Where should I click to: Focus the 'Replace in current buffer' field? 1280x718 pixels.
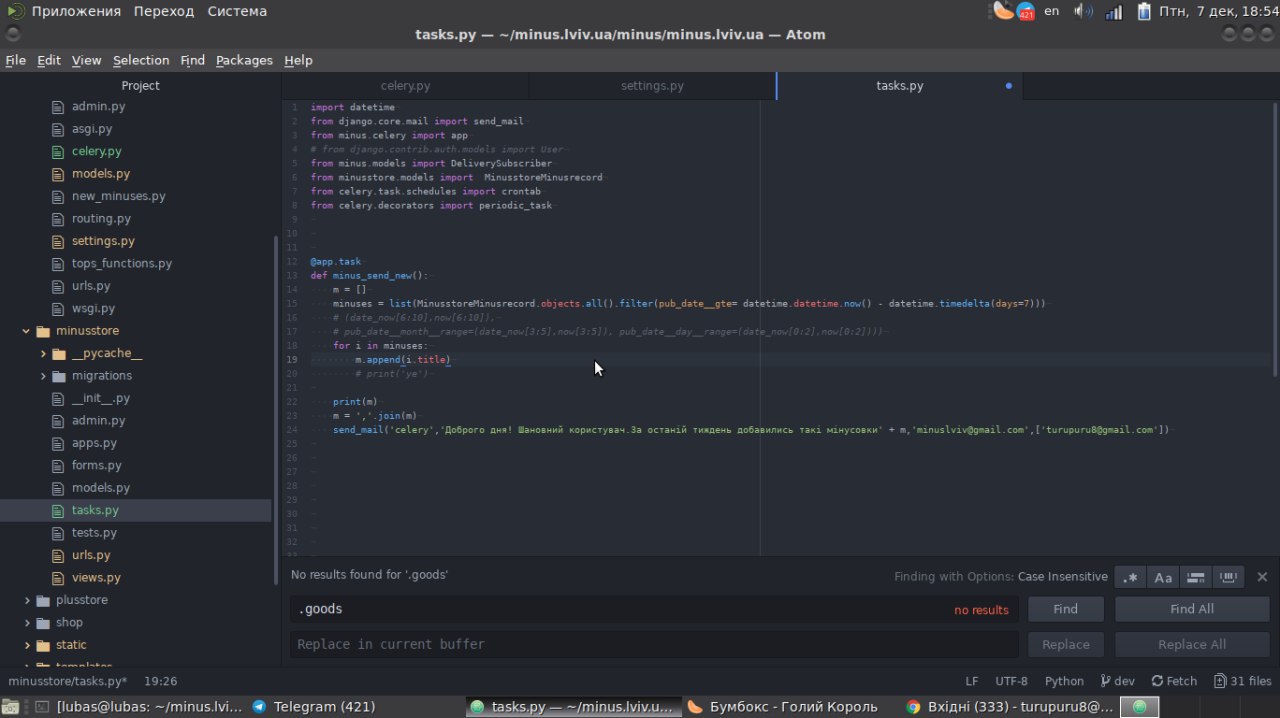[654, 645]
